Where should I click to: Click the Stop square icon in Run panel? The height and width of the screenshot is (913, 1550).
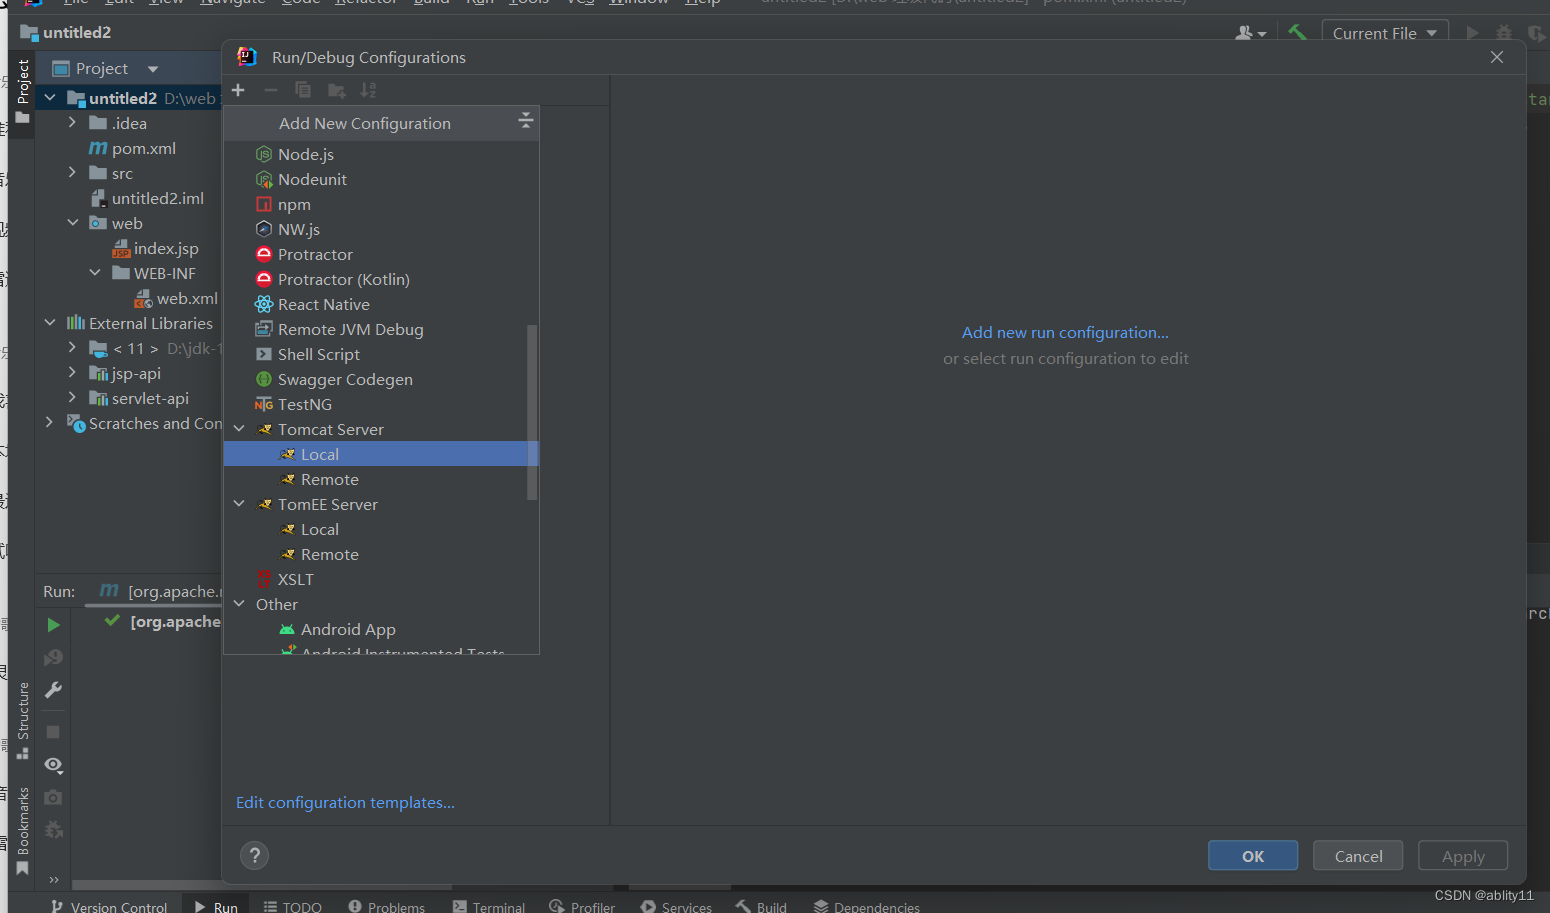(x=53, y=732)
